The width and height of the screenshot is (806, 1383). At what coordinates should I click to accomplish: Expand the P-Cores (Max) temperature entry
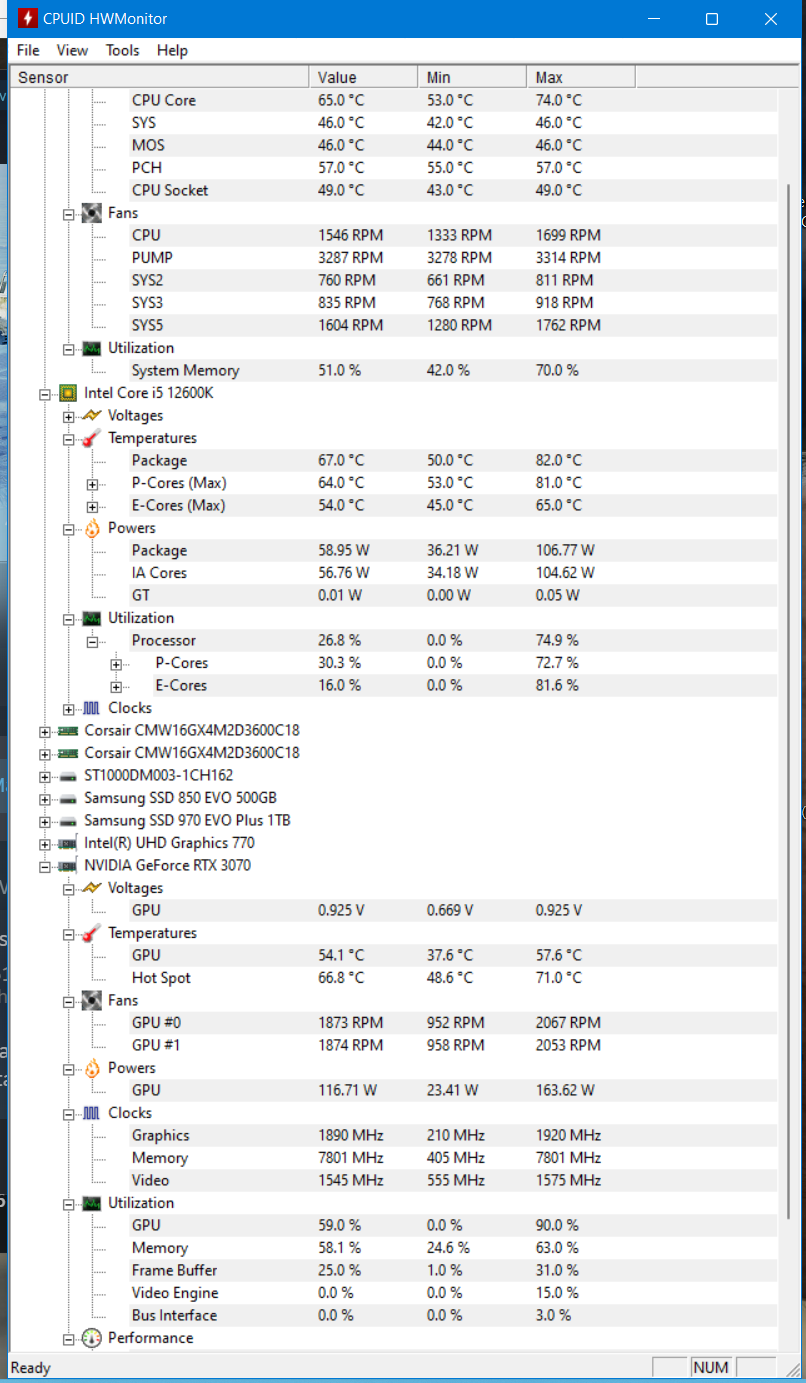point(92,484)
